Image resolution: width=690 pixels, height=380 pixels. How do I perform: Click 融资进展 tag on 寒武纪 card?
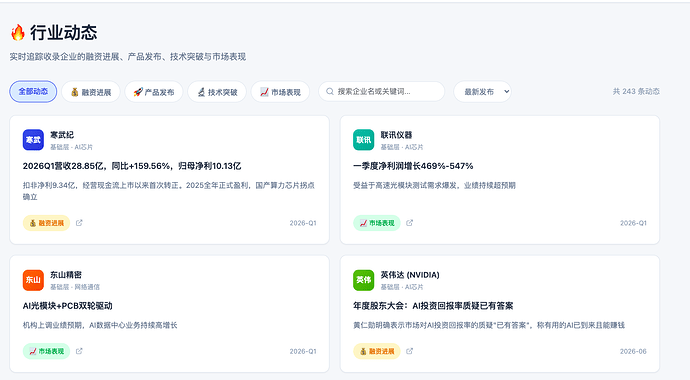coord(46,223)
